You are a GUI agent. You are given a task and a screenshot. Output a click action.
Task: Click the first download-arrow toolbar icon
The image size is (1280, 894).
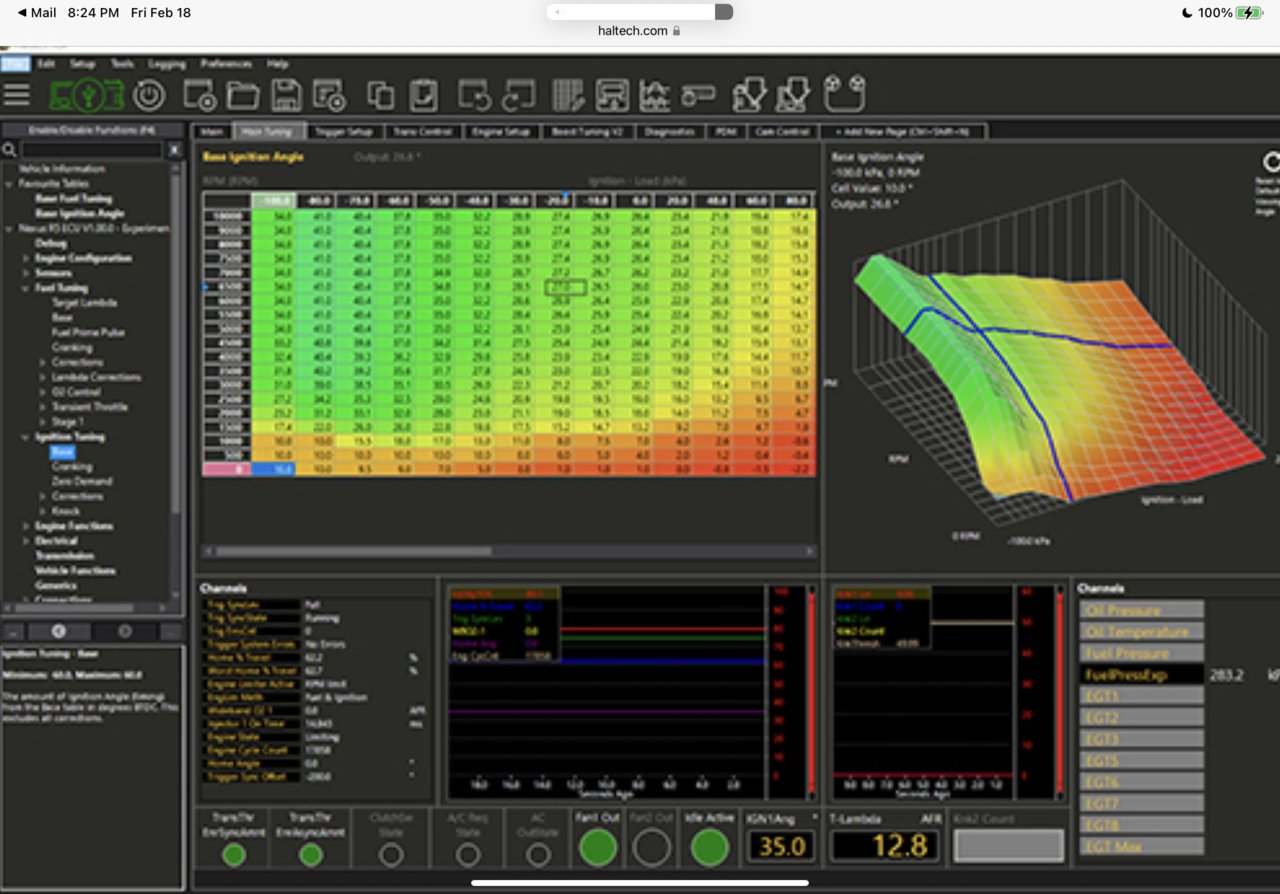click(750, 95)
